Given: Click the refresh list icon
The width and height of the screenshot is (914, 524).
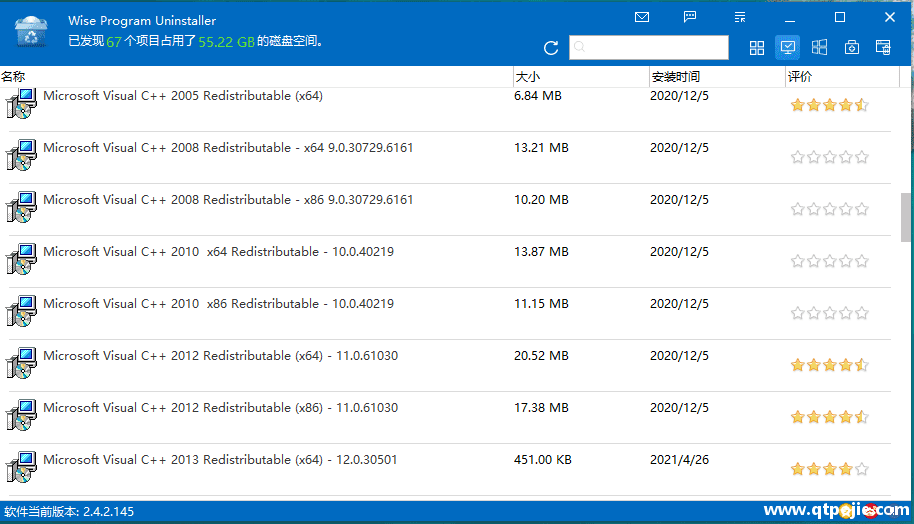Looking at the screenshot, I should pyautogui.click(x=551, y=48).
